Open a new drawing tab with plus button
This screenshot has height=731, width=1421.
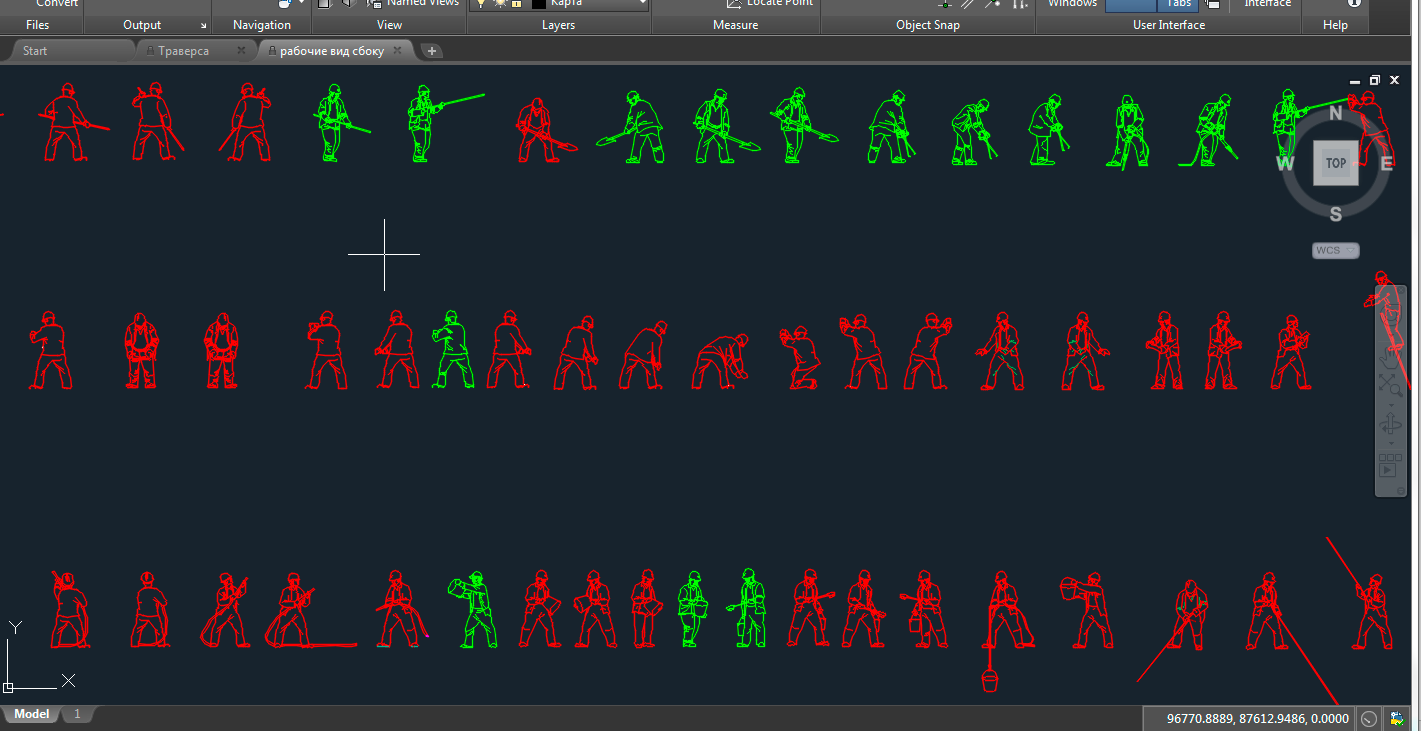point(431,50)
